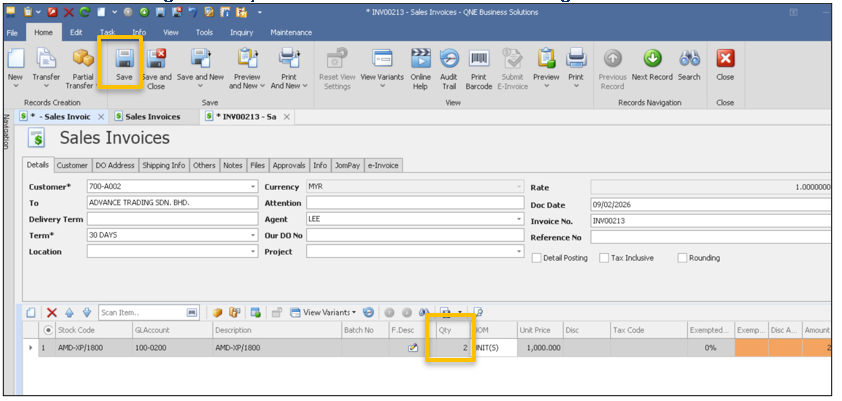Toggle the Rounding checkbox

pyautogui.click(x=682, y=258)
